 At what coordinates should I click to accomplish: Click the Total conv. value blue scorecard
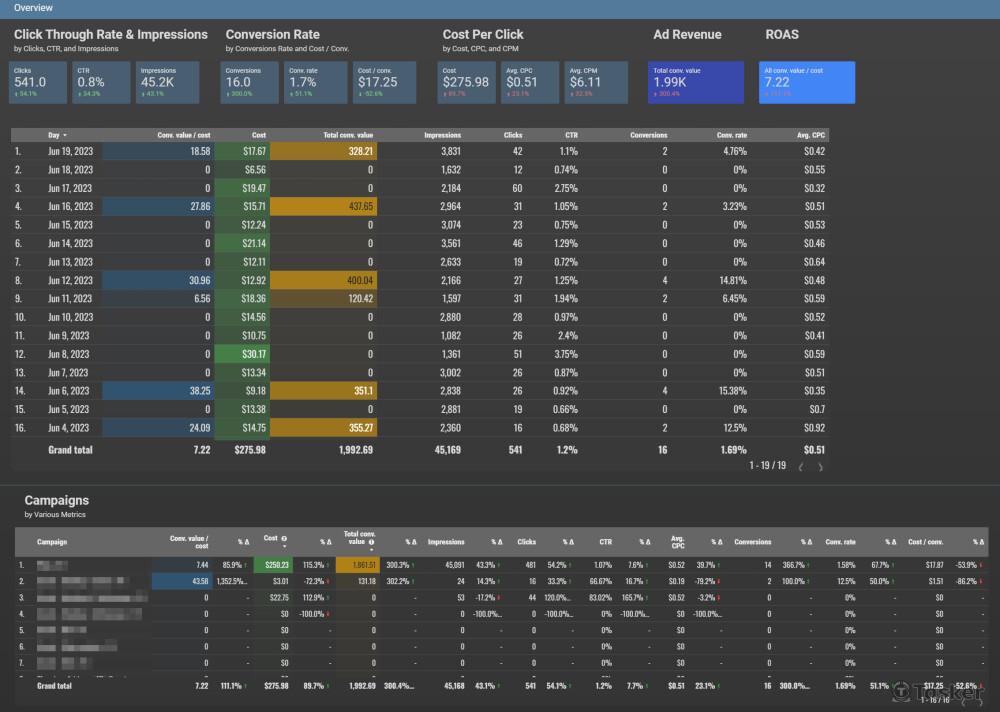[695, 82]
